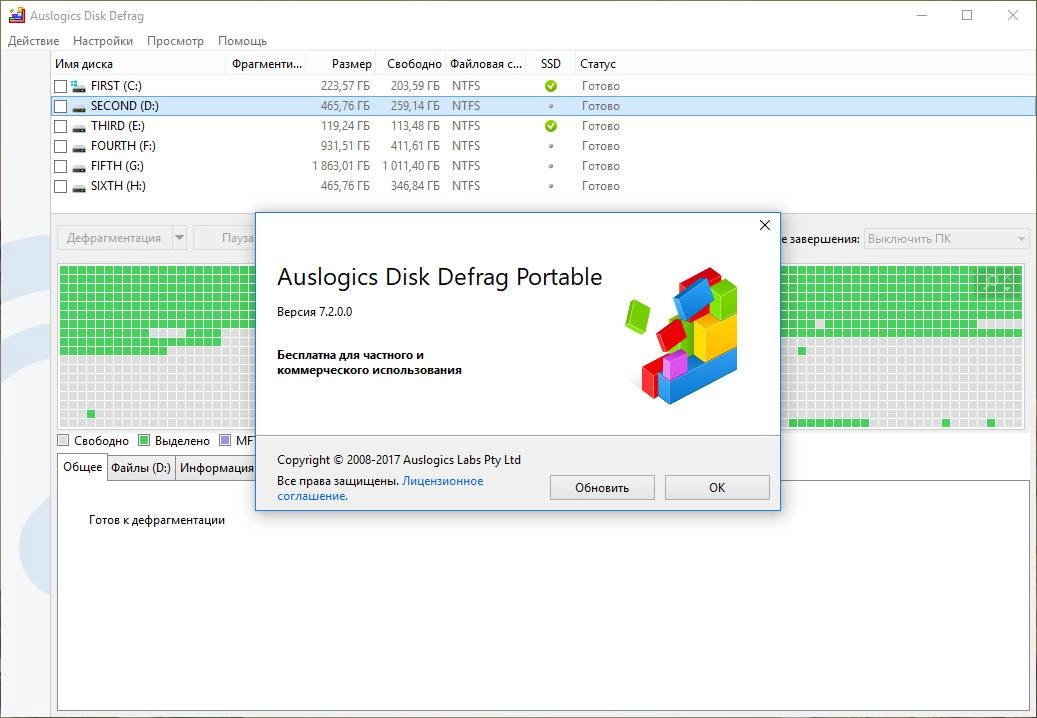The image size is (1037, 718).
Task: Click the purple MFT legend swatch
Action: (225, 440)
